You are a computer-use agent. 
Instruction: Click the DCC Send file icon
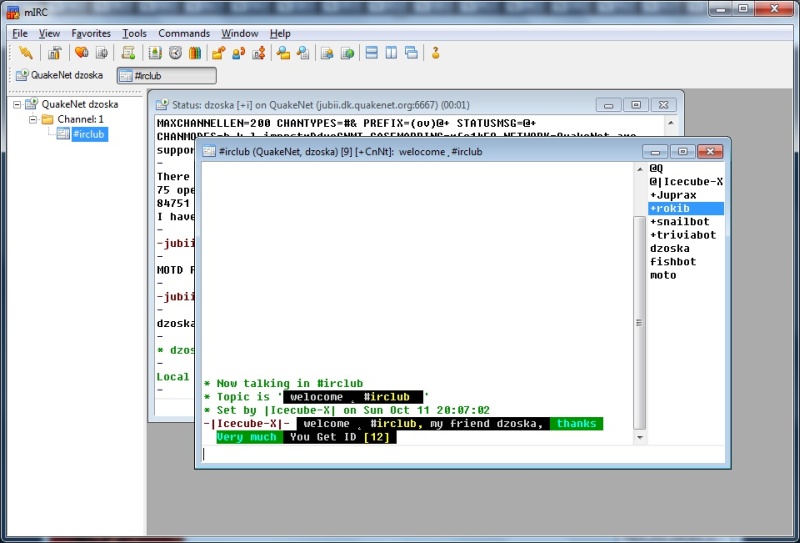[219, 53]
